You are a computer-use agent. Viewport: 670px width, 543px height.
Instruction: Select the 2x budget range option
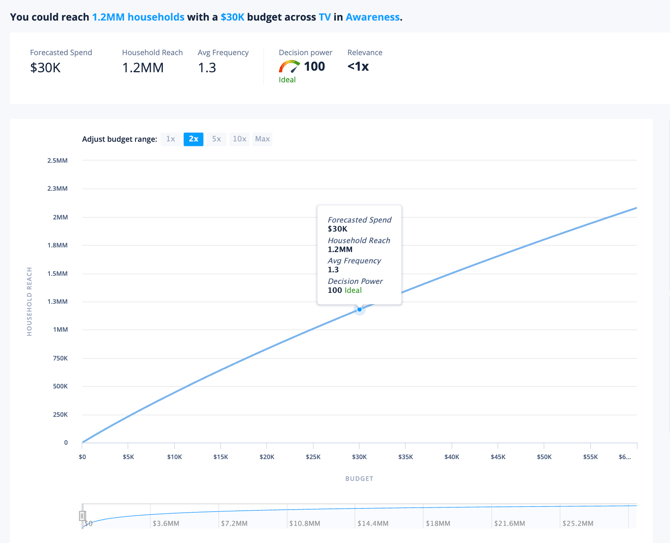(193, 139)
